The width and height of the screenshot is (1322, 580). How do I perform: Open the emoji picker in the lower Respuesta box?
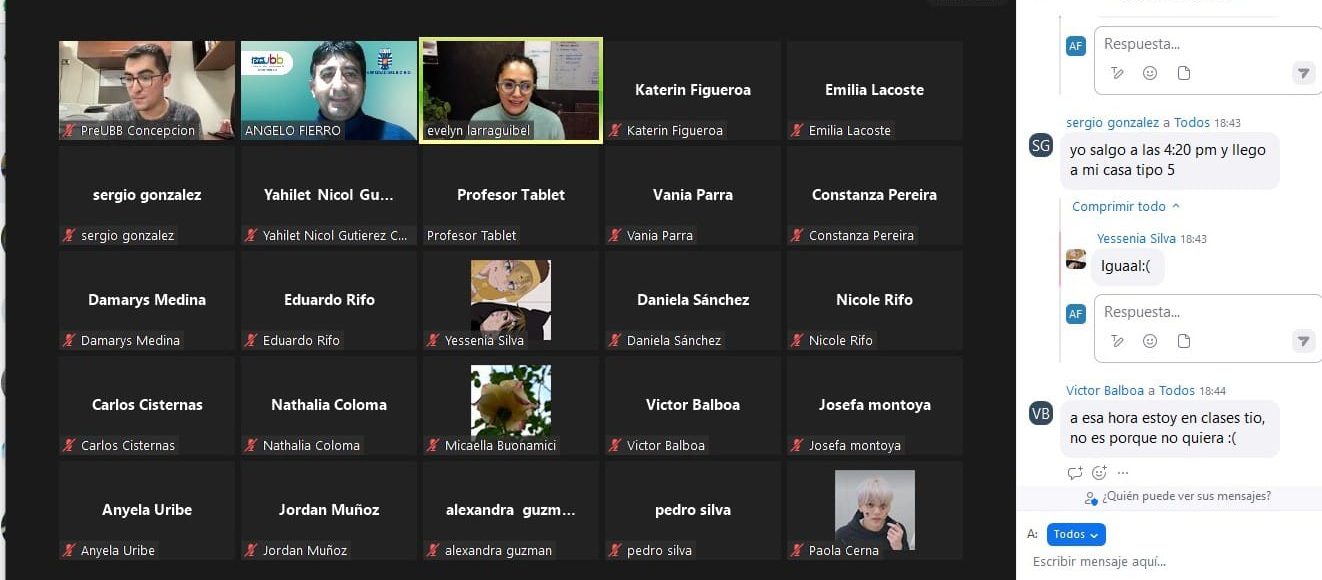pos(1150,341)
